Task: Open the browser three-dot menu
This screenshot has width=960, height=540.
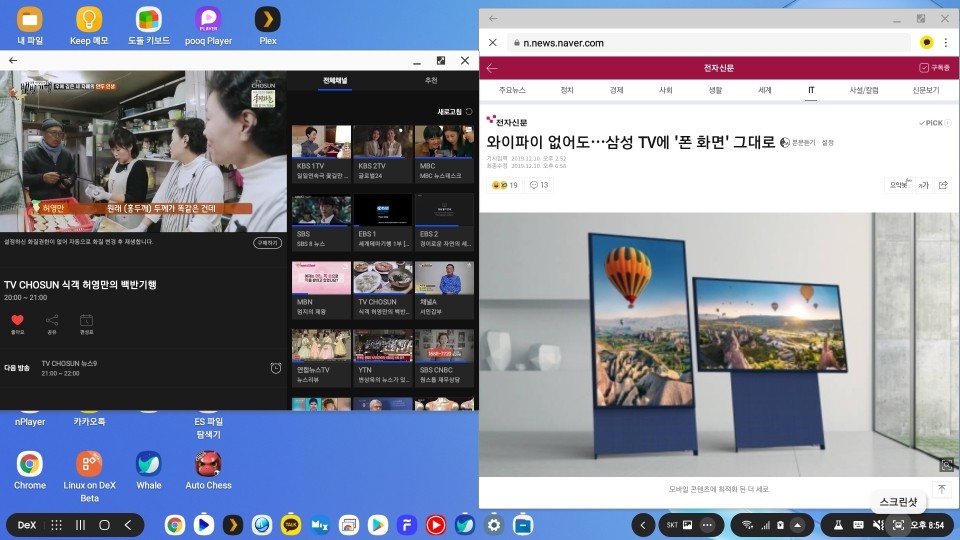Action: [946, 42]
